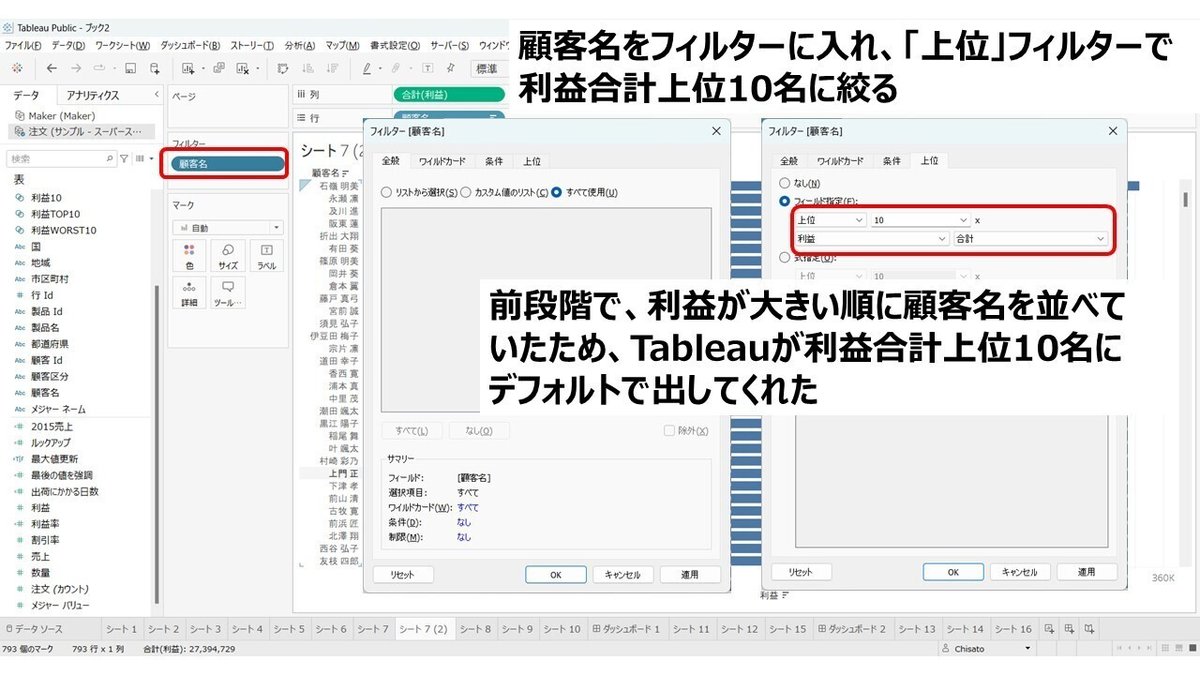This screenshot has width=1200, height=675.
Task: Enable the なし option in the 上位 tab
Action: [784, 183]
